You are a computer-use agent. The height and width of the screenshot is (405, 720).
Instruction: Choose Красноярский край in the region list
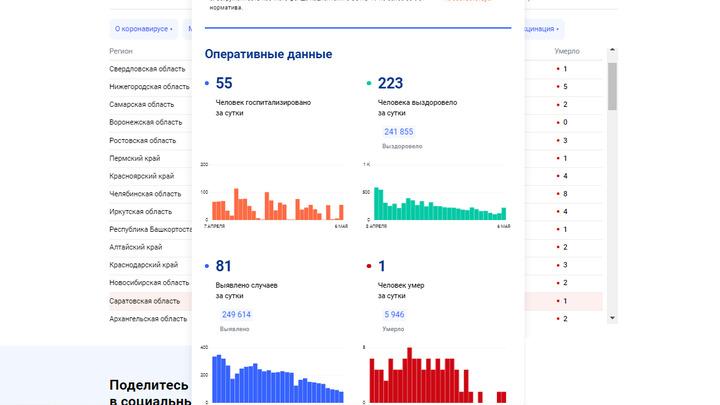click(x=143, y=176)
